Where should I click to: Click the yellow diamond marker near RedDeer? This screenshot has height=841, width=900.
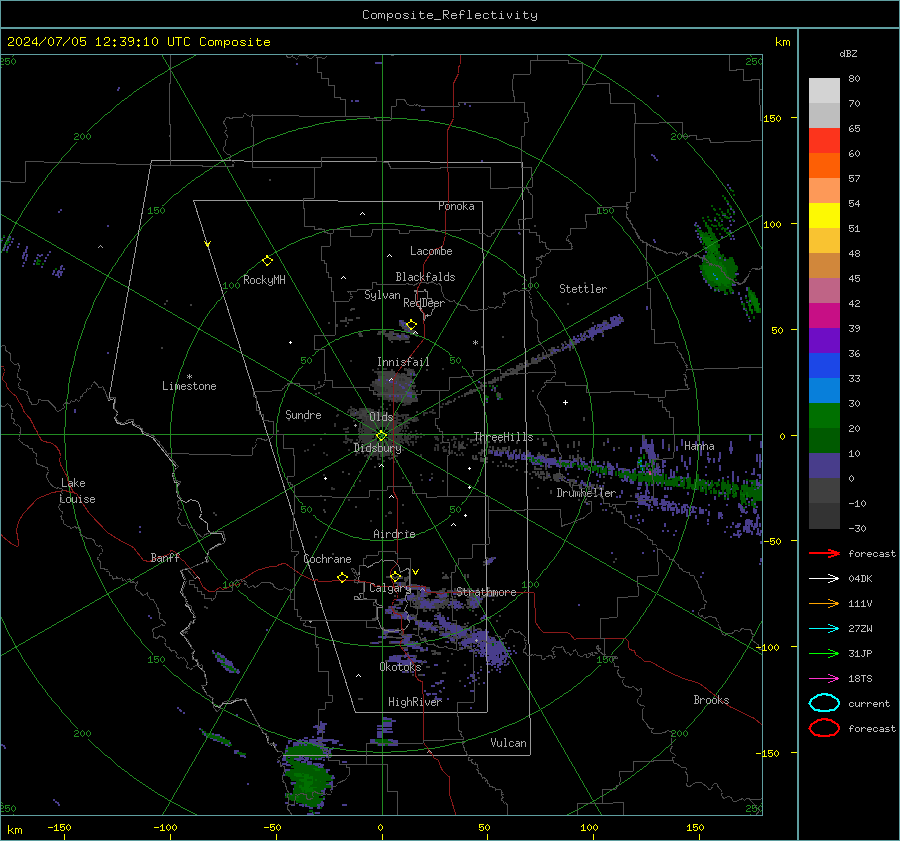pos(411,325)
